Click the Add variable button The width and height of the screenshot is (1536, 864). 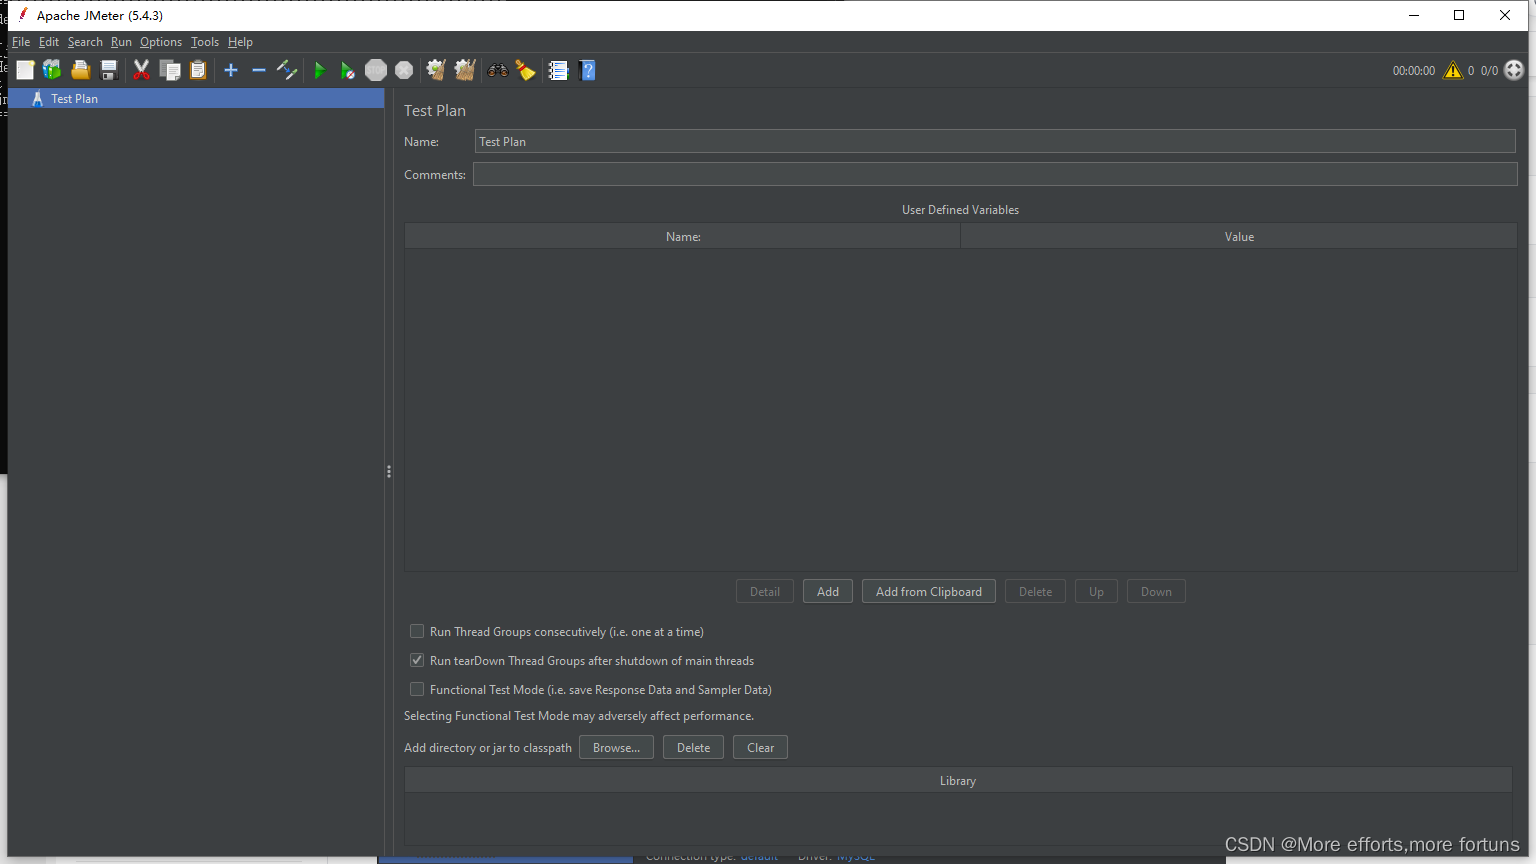coord(828,591)
